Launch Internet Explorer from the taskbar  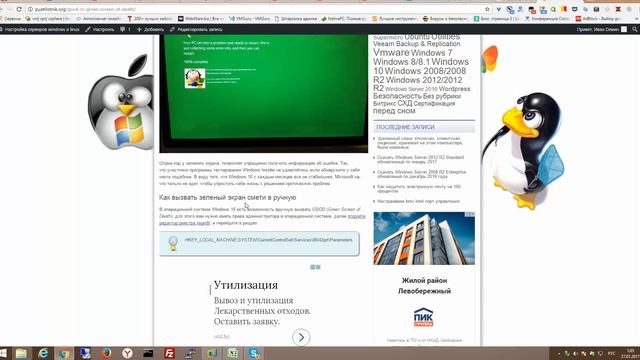42,353
